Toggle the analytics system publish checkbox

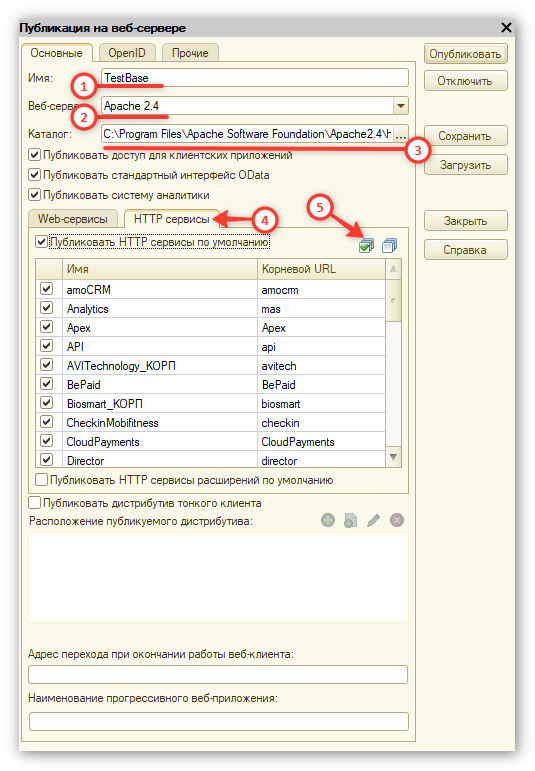click(34, 195)
